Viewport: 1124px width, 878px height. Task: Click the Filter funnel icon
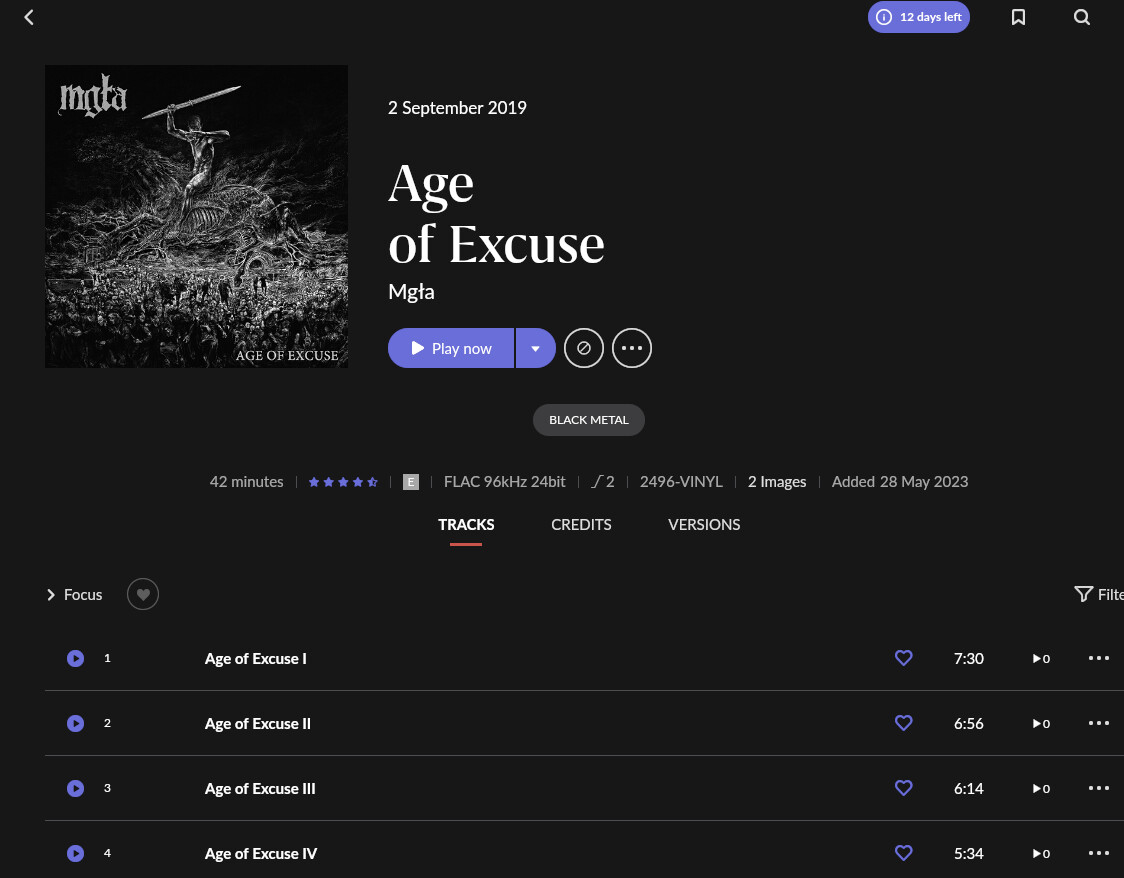coord(1083,594)
